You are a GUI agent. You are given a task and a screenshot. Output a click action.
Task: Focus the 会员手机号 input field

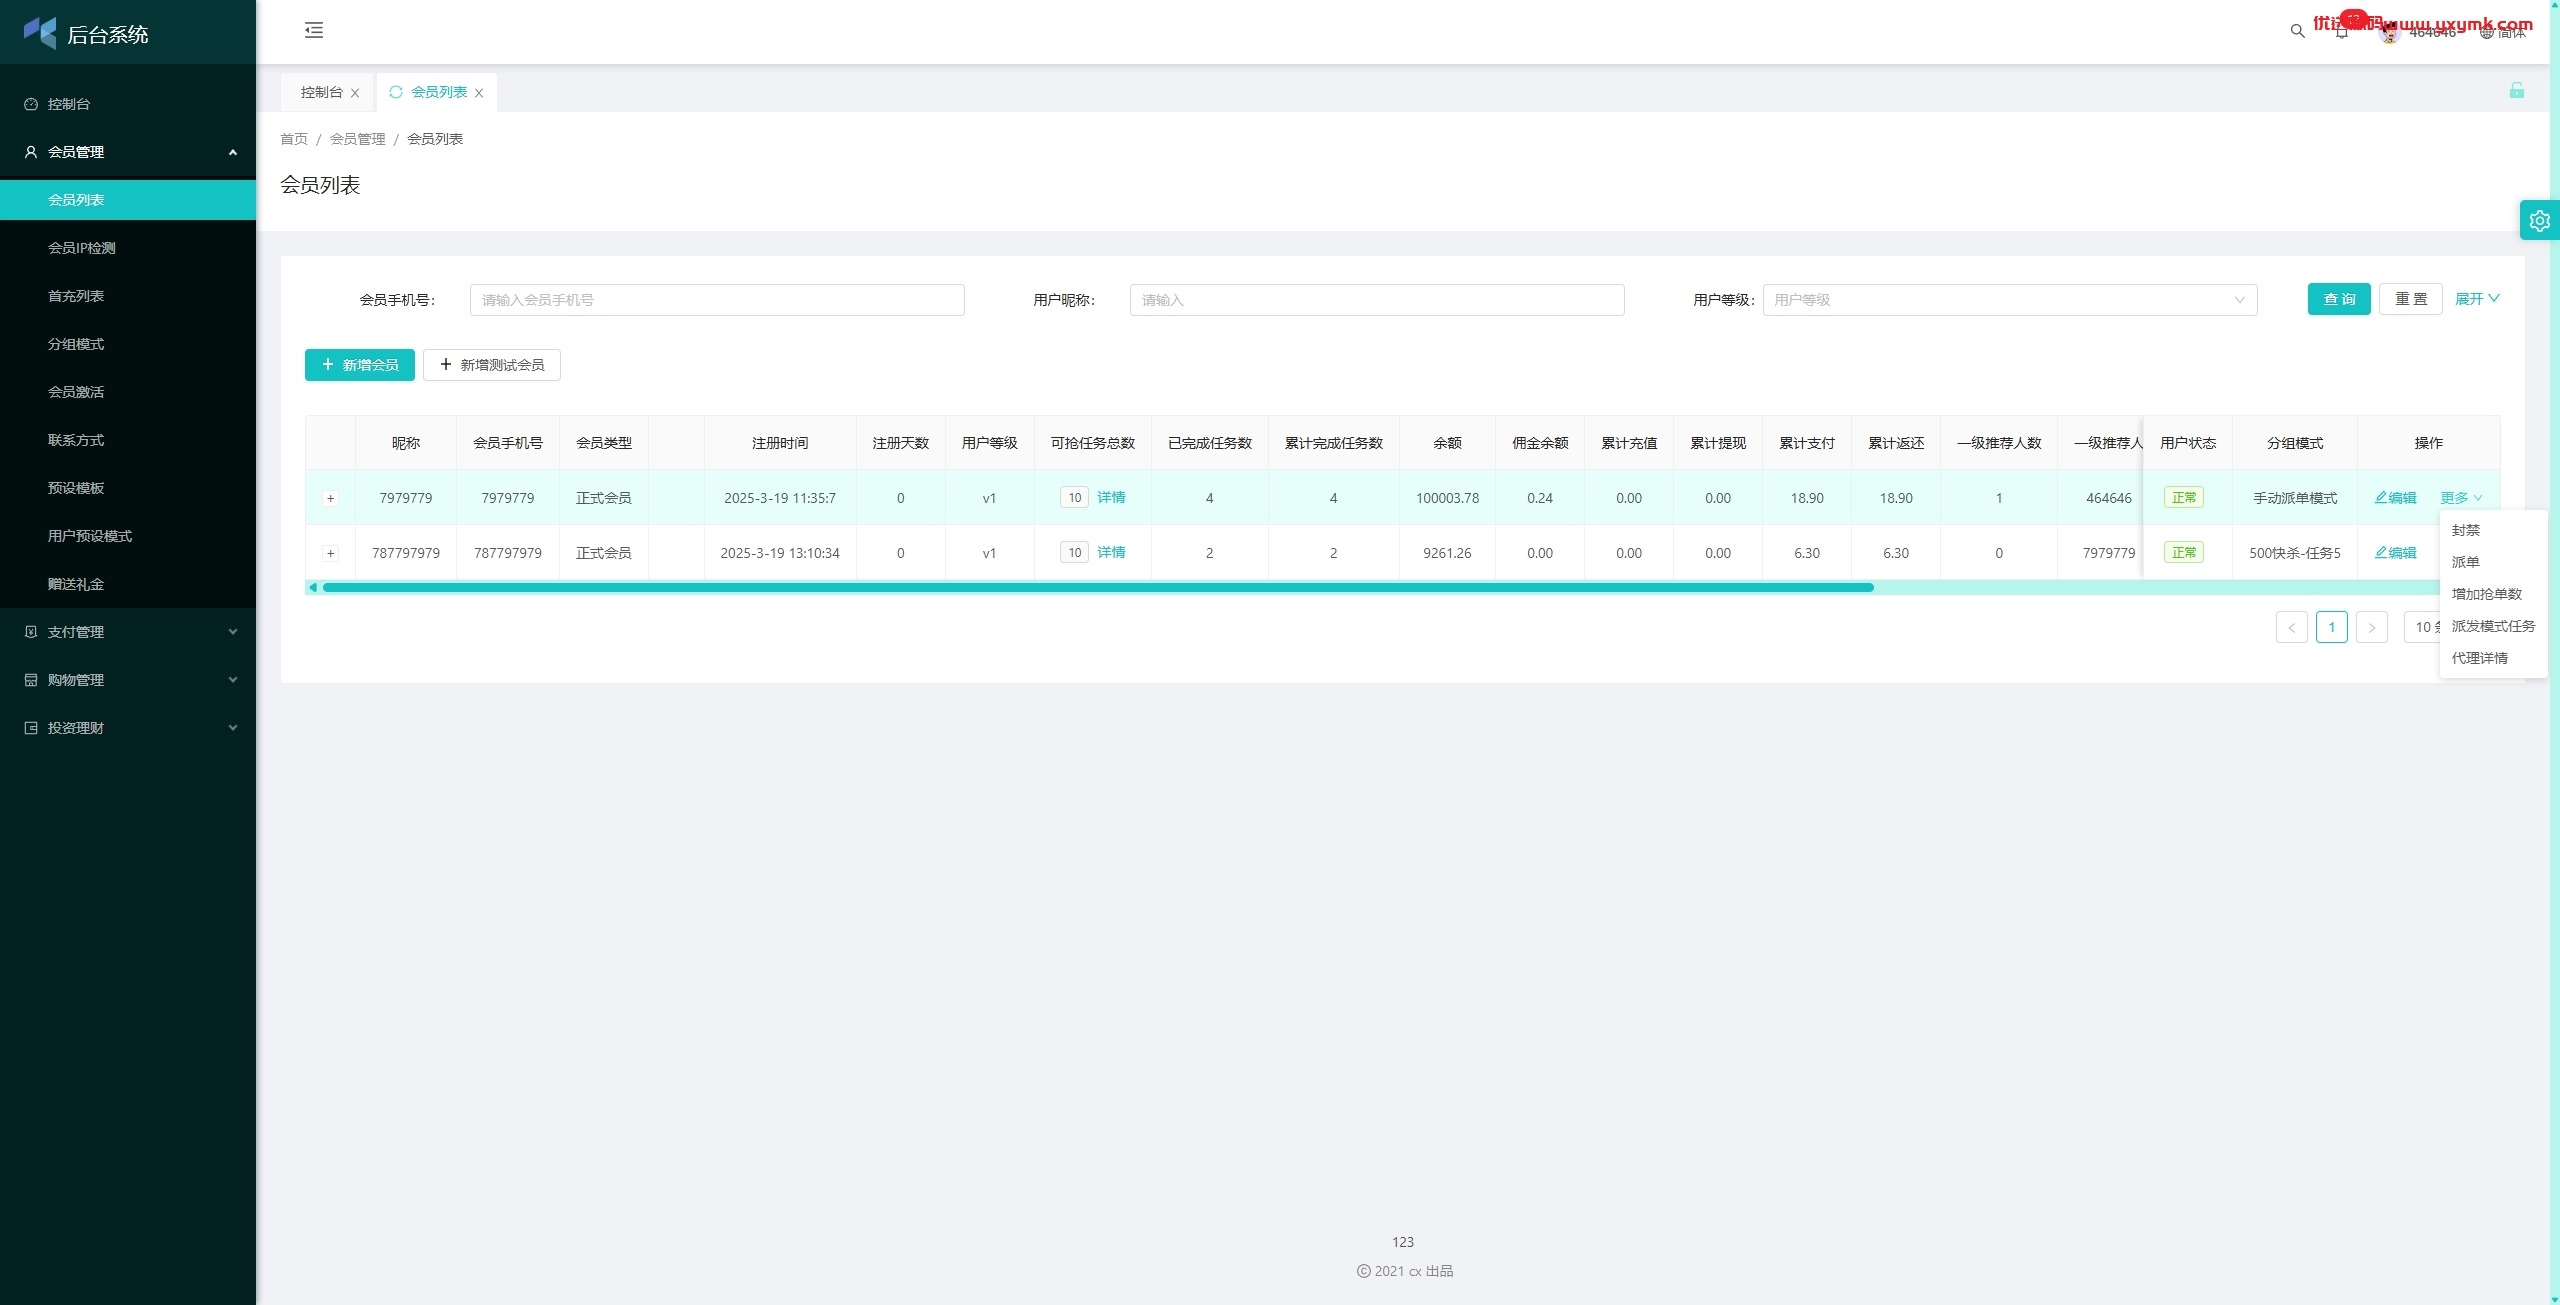717,300
